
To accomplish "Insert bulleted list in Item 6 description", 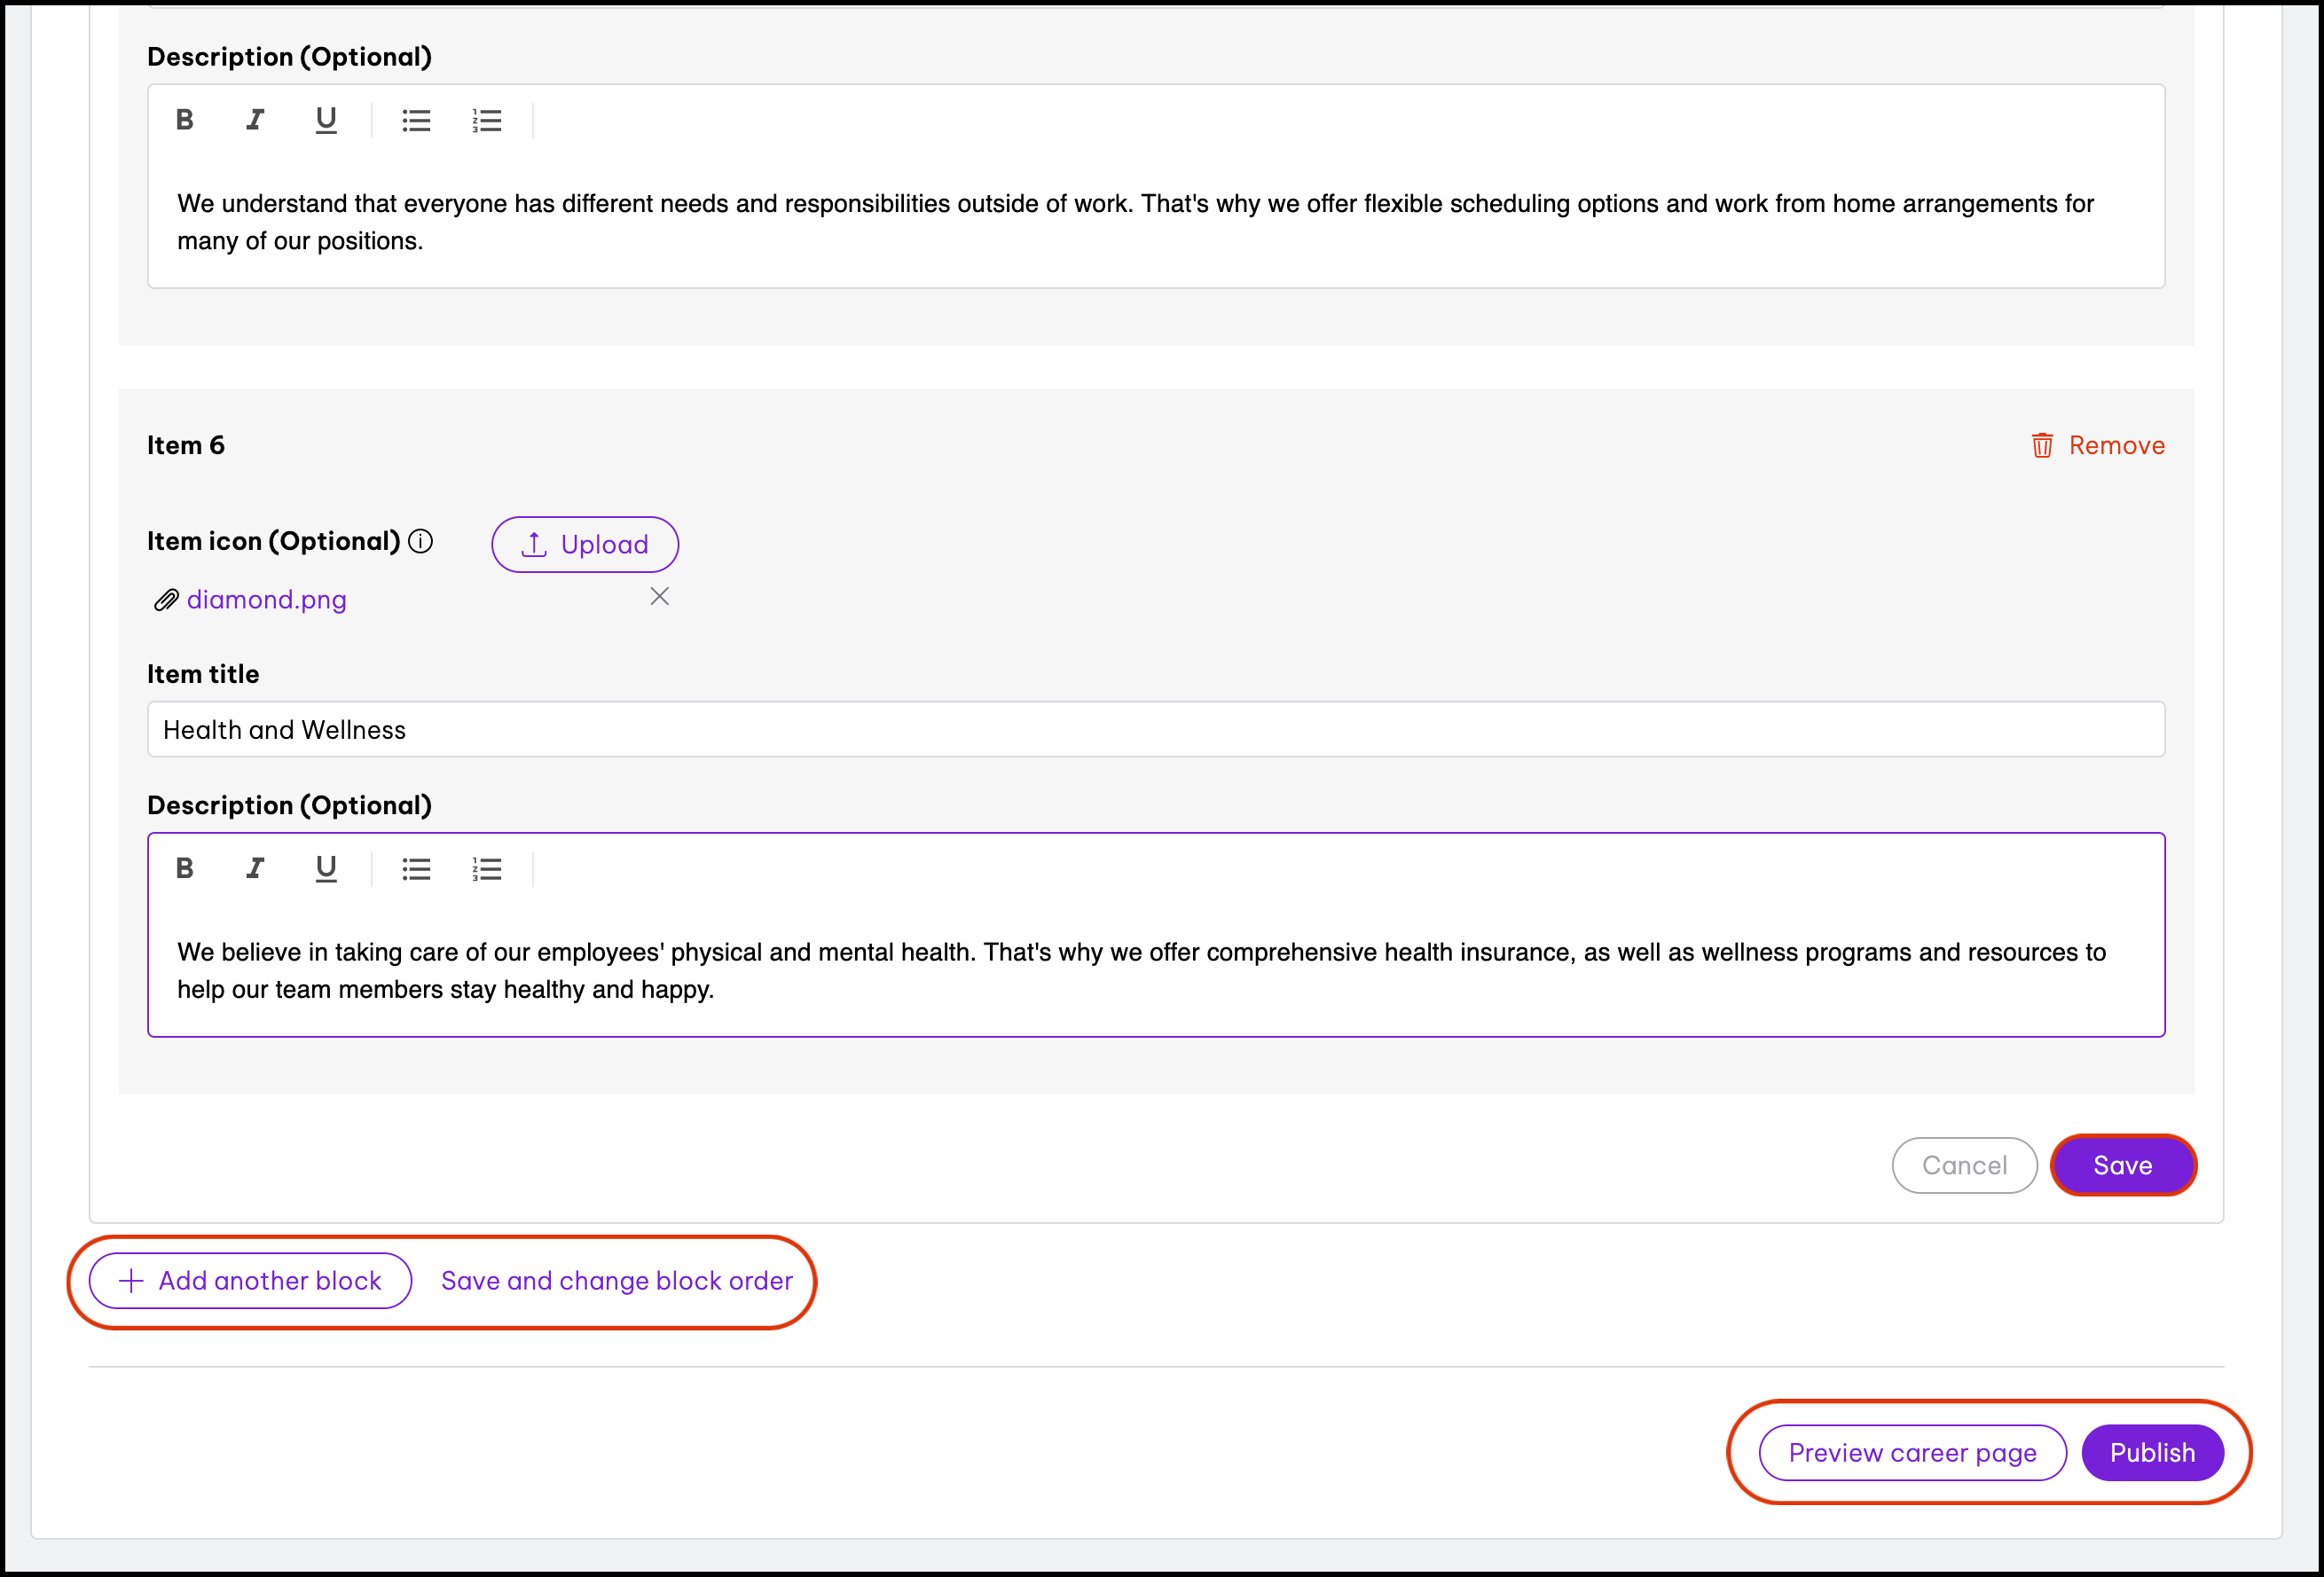I will pos(416,869).
